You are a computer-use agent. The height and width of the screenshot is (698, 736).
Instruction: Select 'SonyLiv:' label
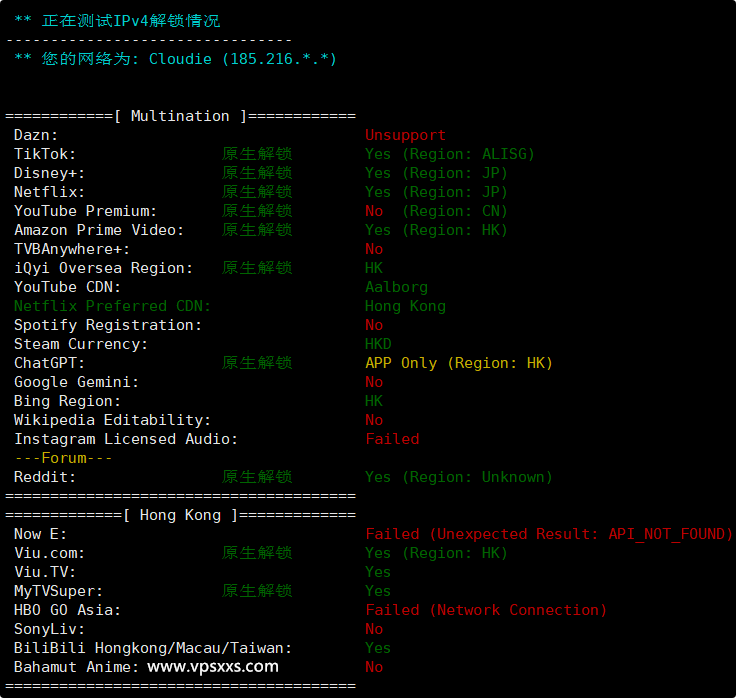click(x=49, y=629)
